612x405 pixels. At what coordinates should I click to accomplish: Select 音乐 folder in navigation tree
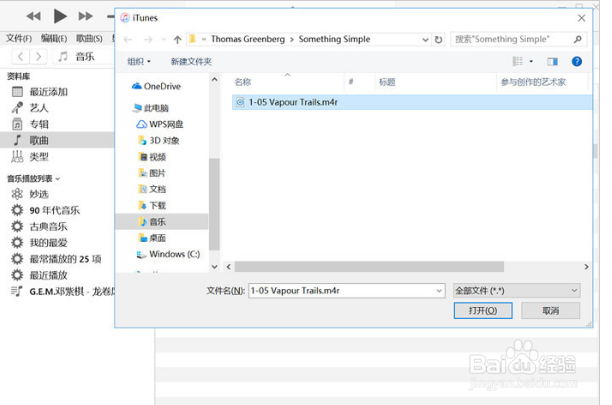(162, 222)
